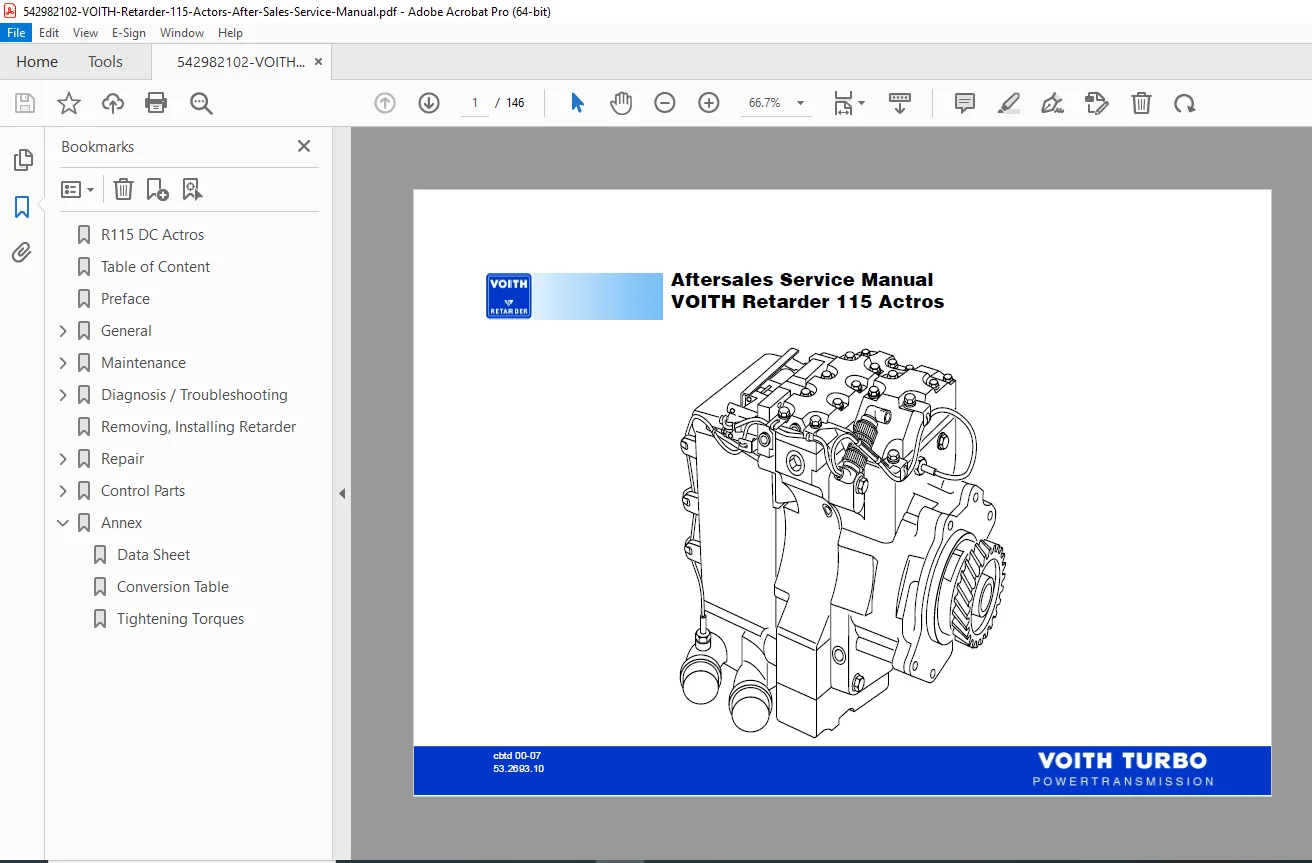Open the Tightening Torques bookmark
This screenshot has height=863, width=1312.
(180, 619)
